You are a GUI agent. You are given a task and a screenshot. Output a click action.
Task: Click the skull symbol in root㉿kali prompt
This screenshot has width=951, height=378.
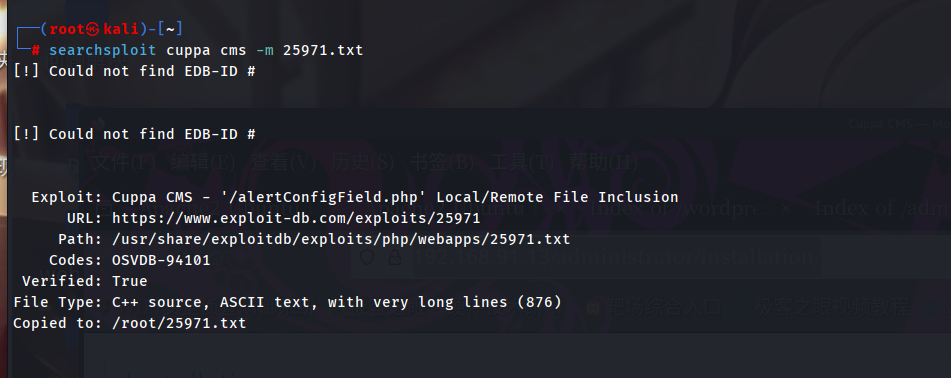point(92,29)
